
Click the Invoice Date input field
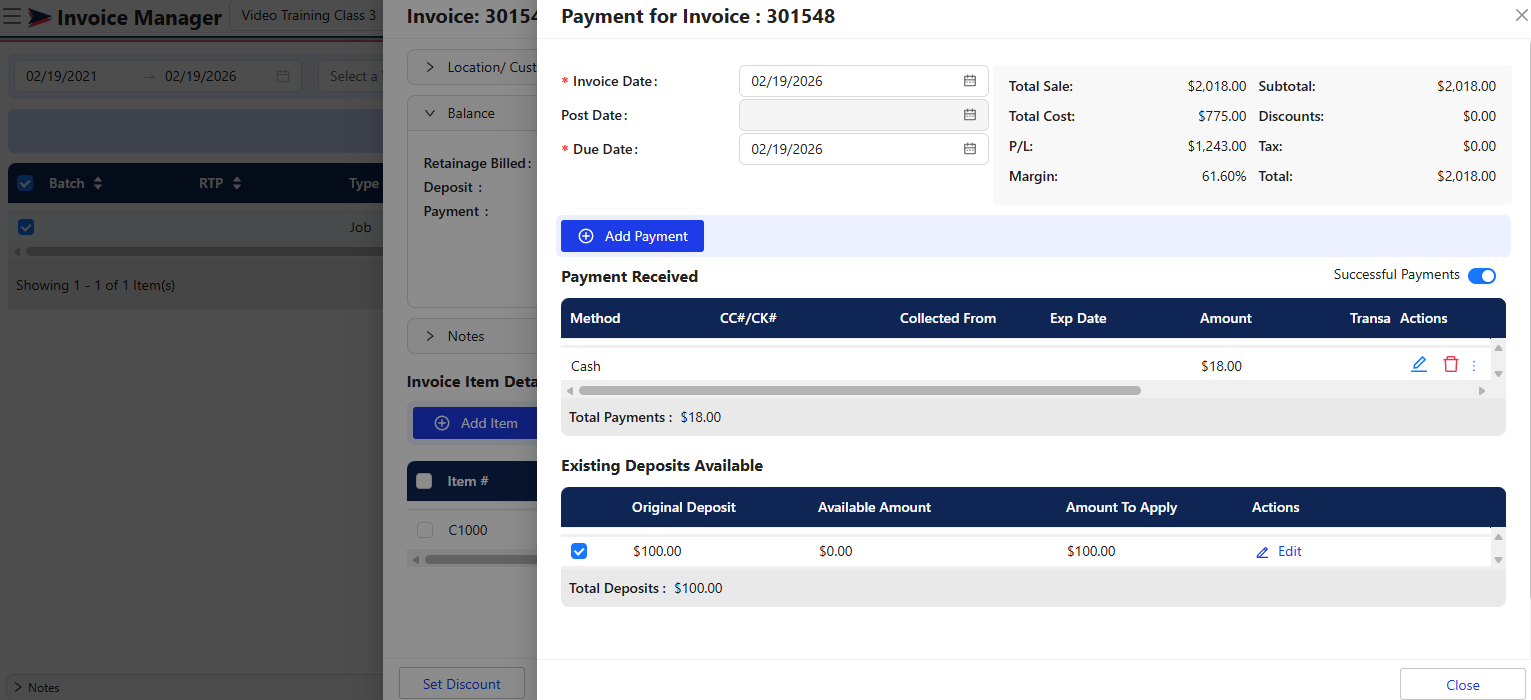coord(850,81)
